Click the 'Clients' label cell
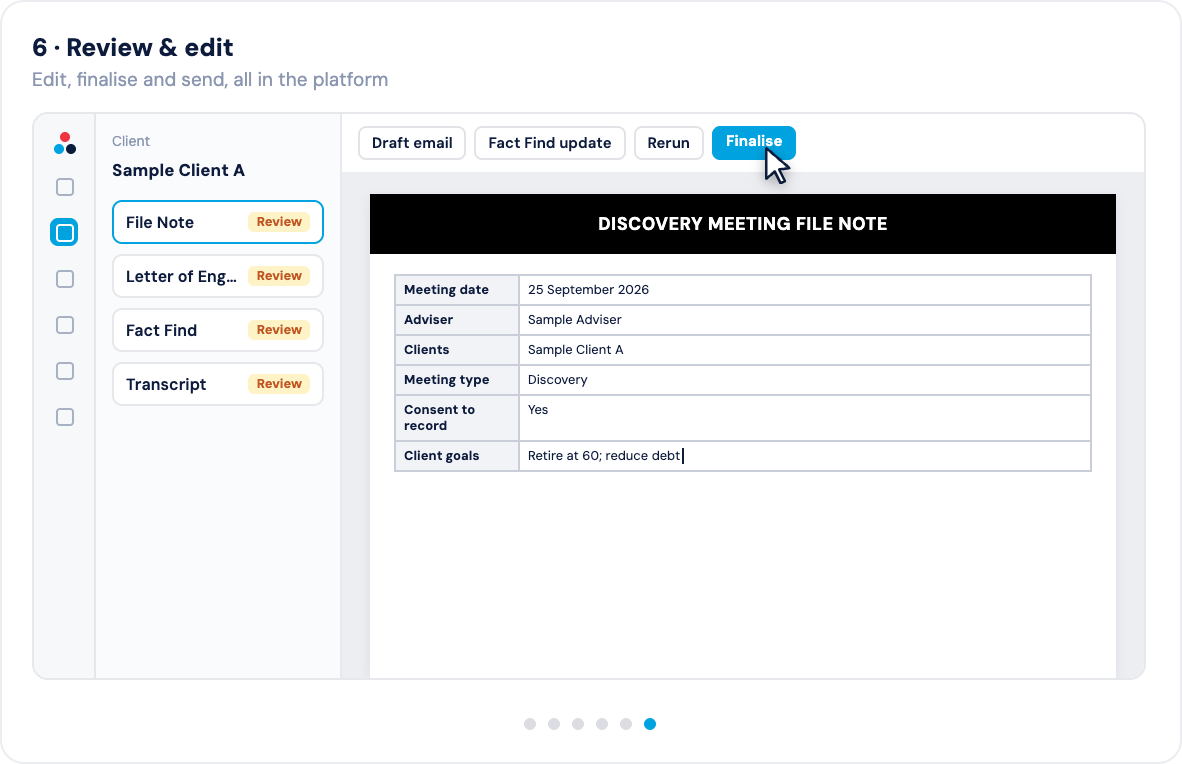 click(457, 350)
